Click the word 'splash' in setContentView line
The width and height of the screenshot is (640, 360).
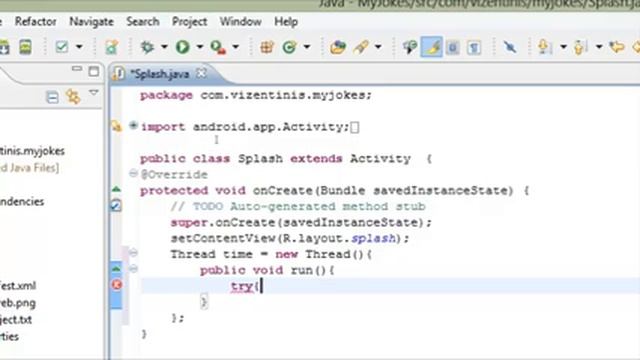tap(373, 238)
